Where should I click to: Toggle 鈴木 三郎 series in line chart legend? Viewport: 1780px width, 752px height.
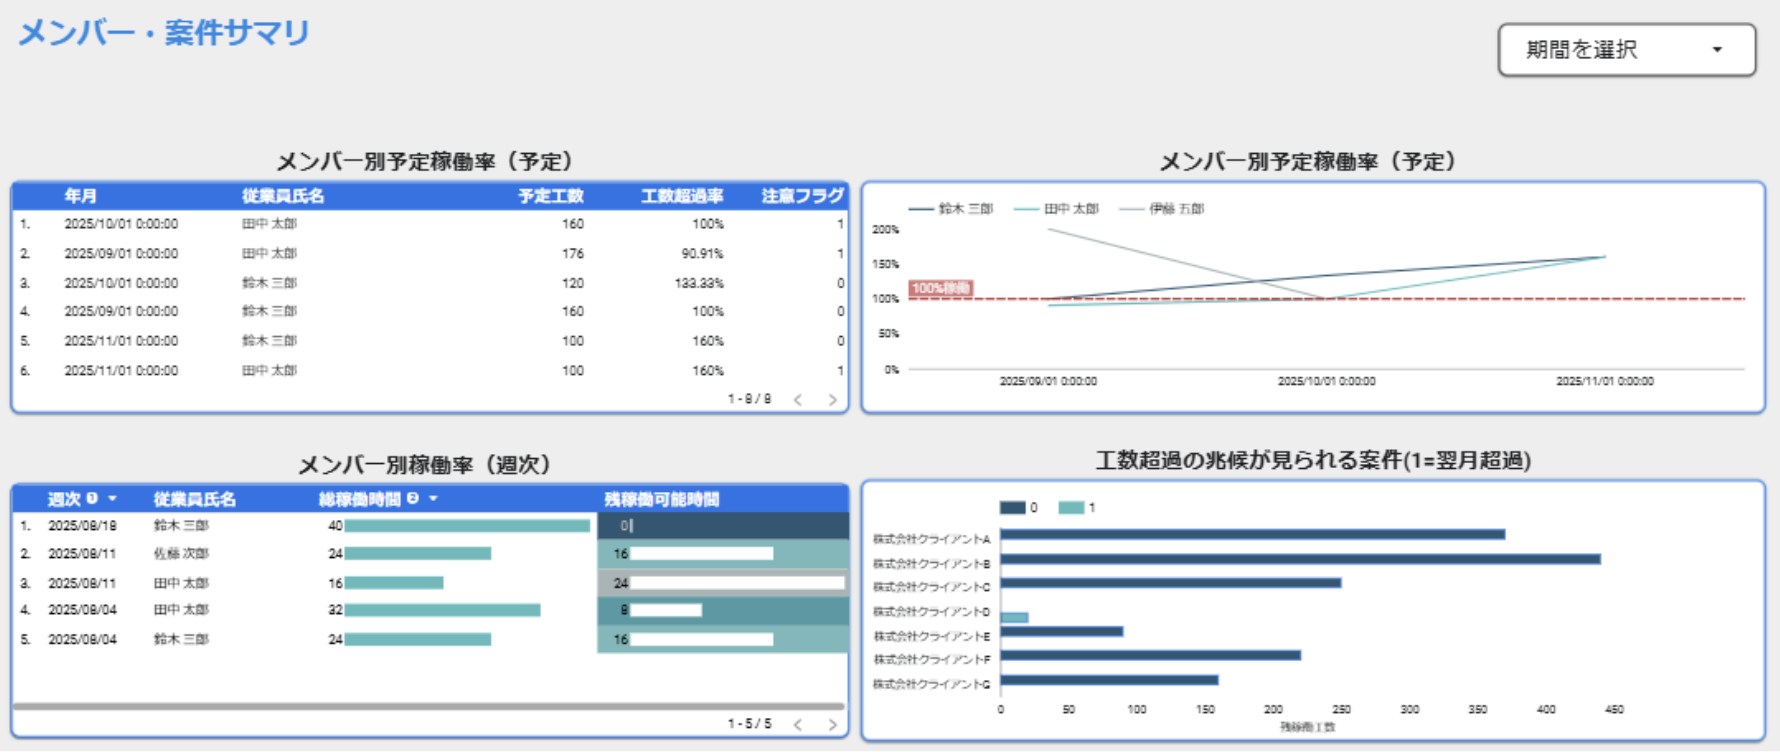point(951,209)
